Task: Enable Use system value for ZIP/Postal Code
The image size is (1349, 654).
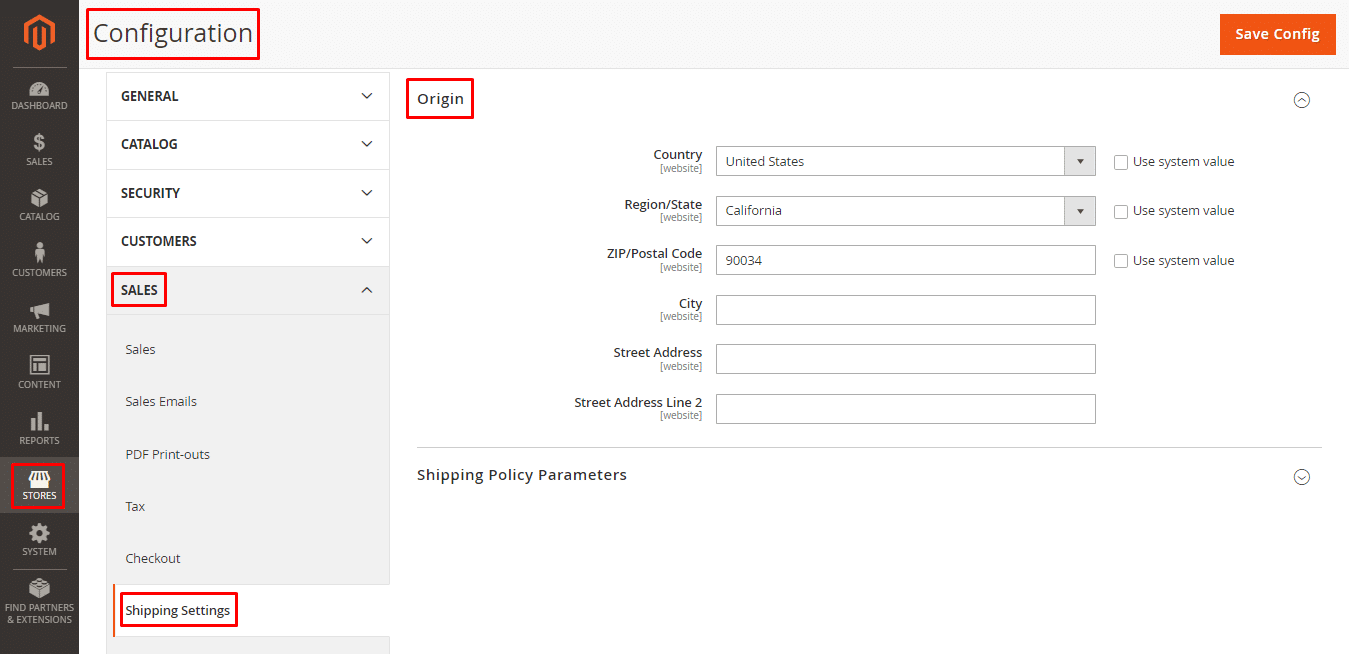Action: coord(1120,260)
